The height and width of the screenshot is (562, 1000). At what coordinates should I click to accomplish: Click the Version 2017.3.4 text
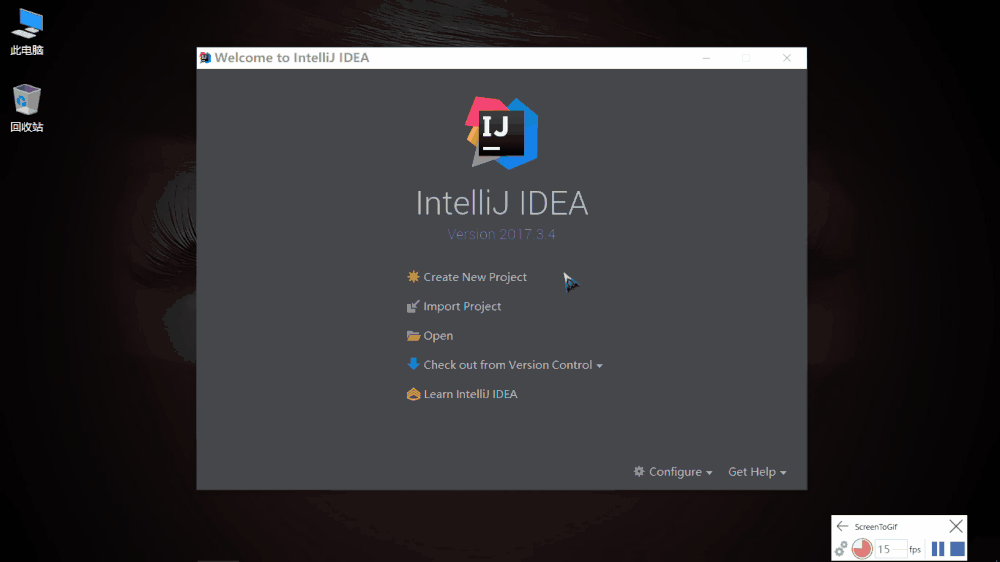point(501,234)
